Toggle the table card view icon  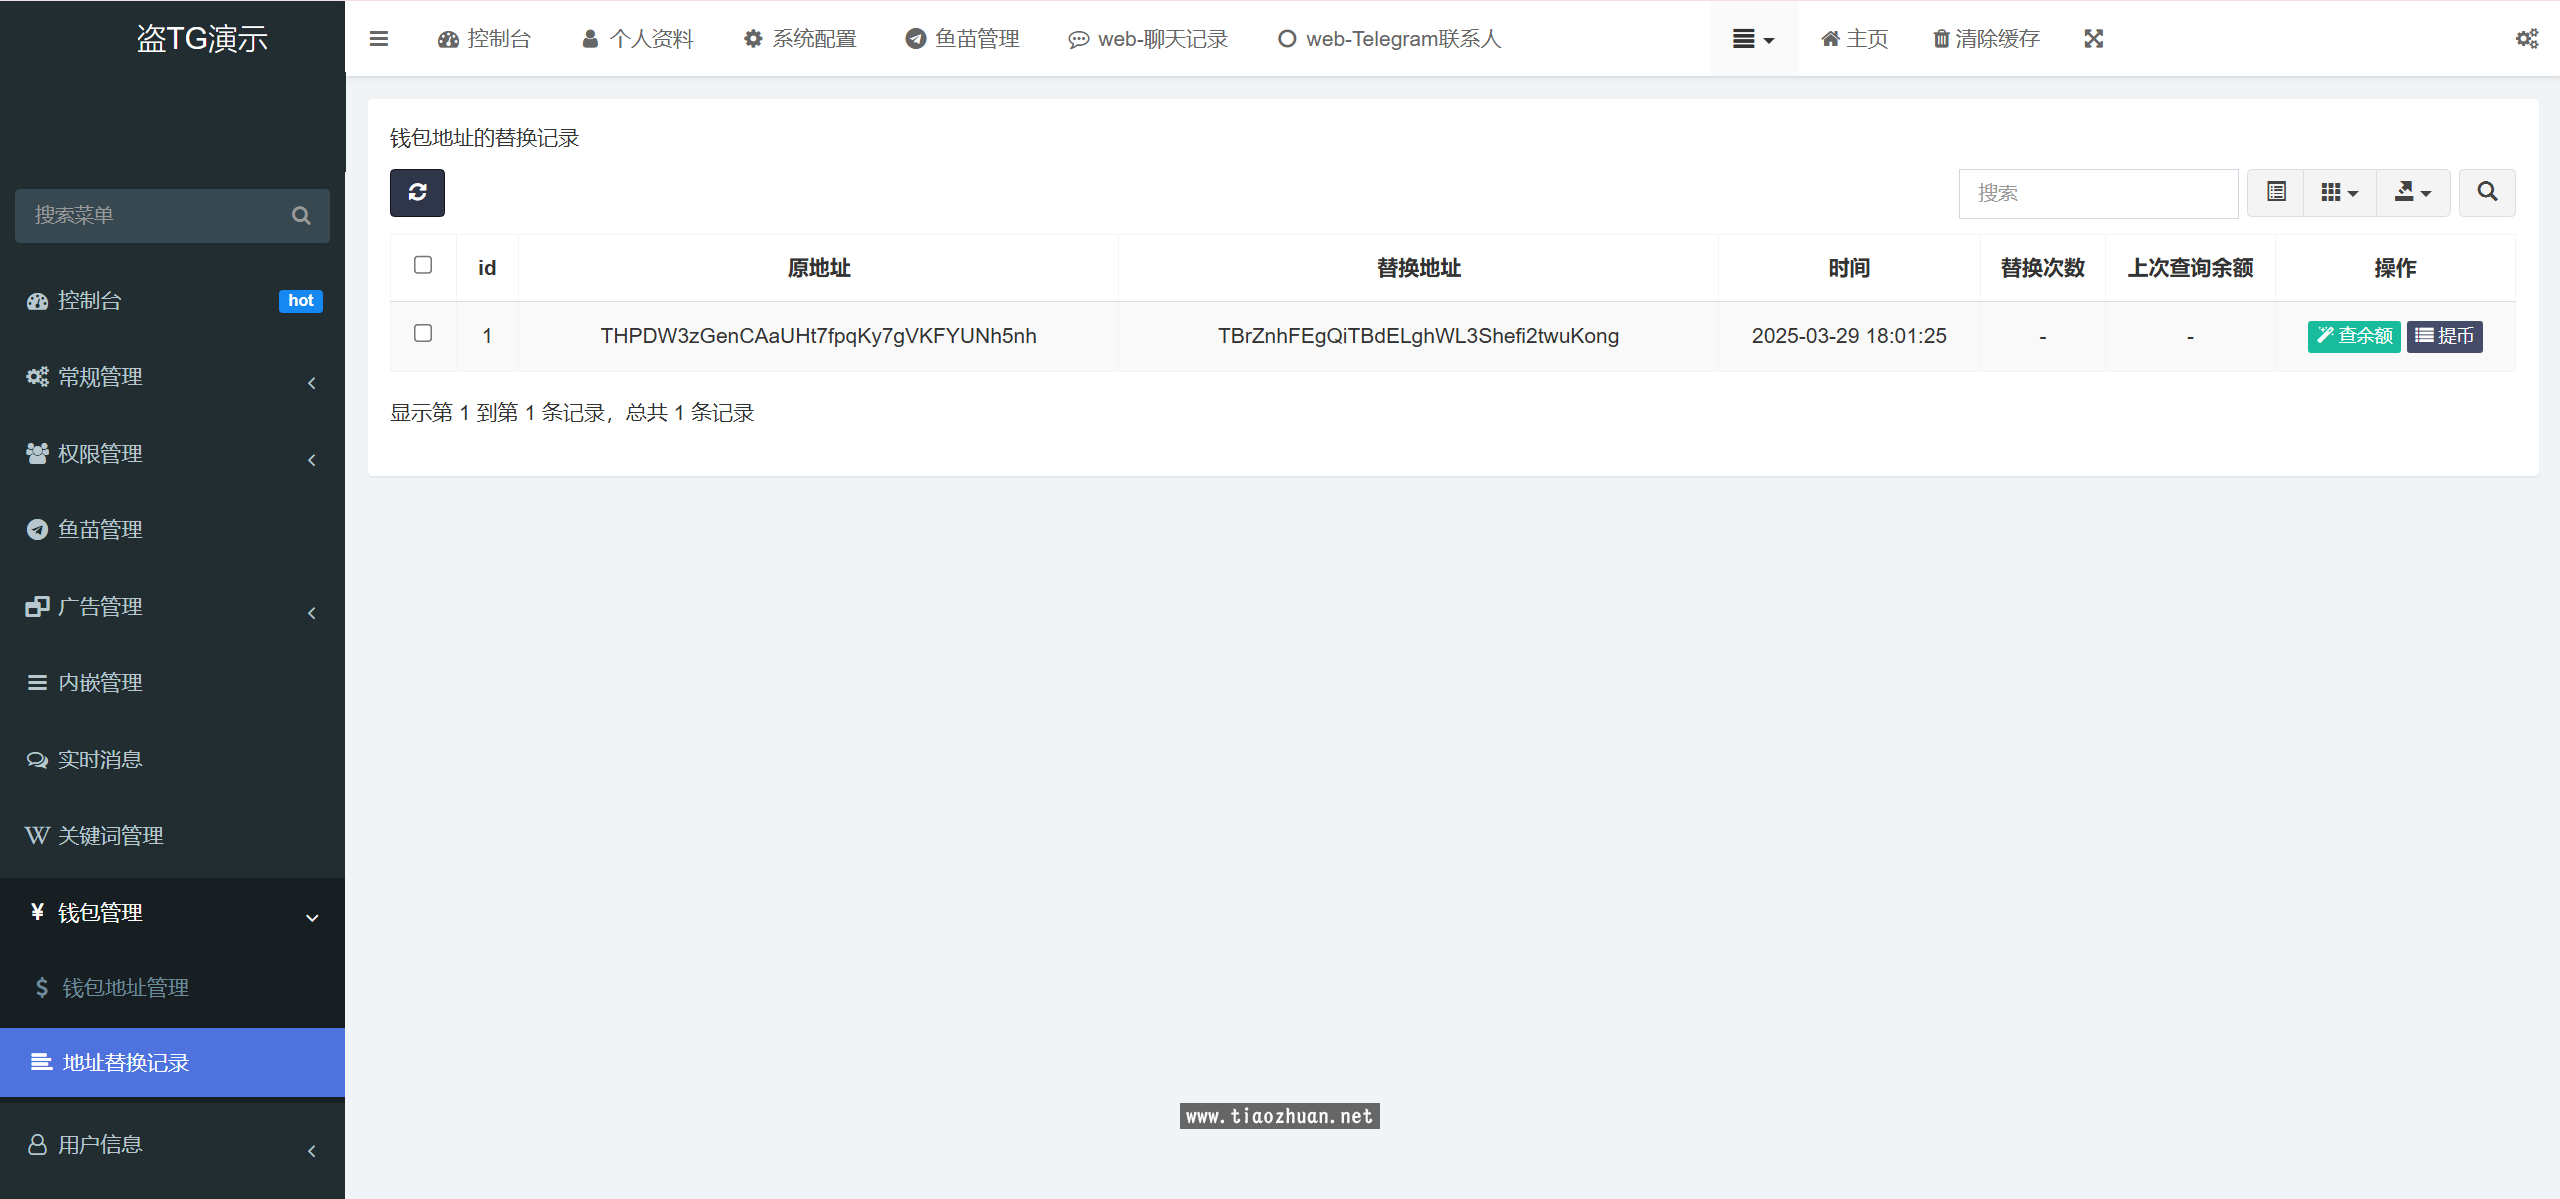pyautogui.click(x=2276, y=192)
